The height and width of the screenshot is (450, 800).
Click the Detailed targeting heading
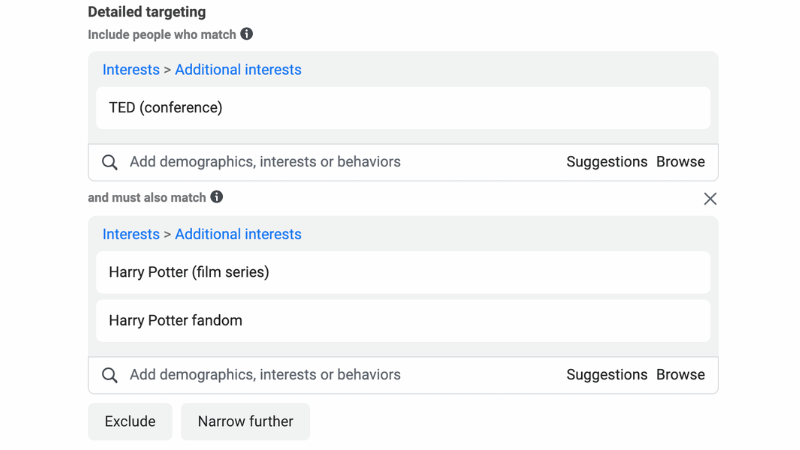click(x=147, y=12)
